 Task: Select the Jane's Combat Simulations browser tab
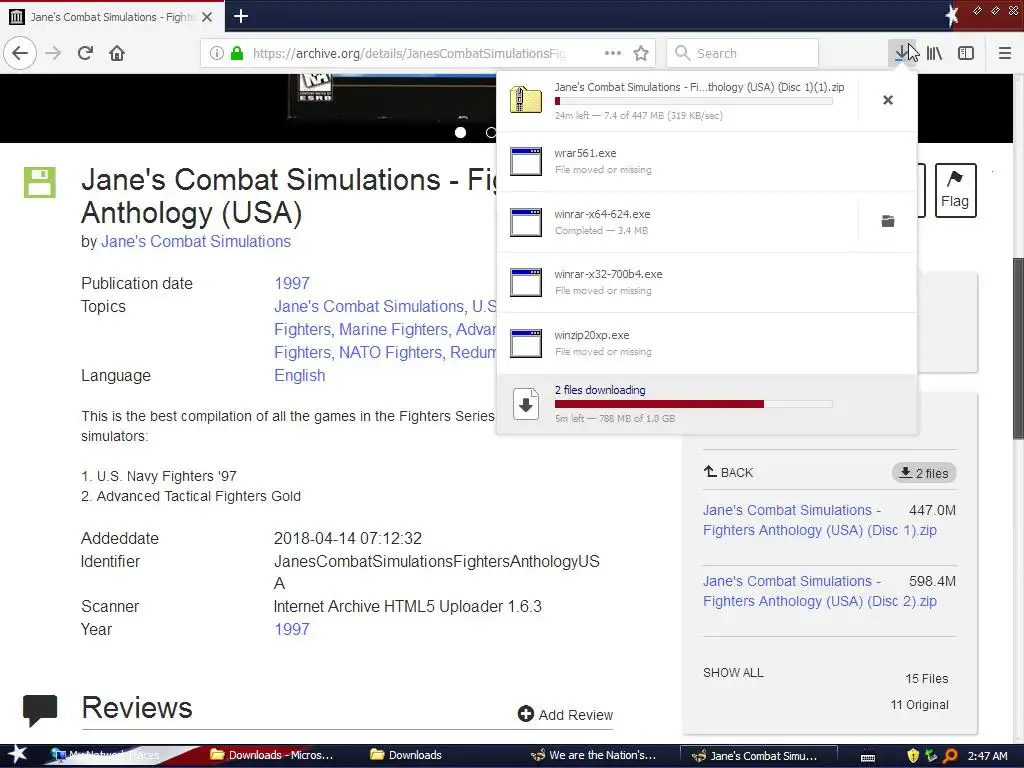[112, 17]
